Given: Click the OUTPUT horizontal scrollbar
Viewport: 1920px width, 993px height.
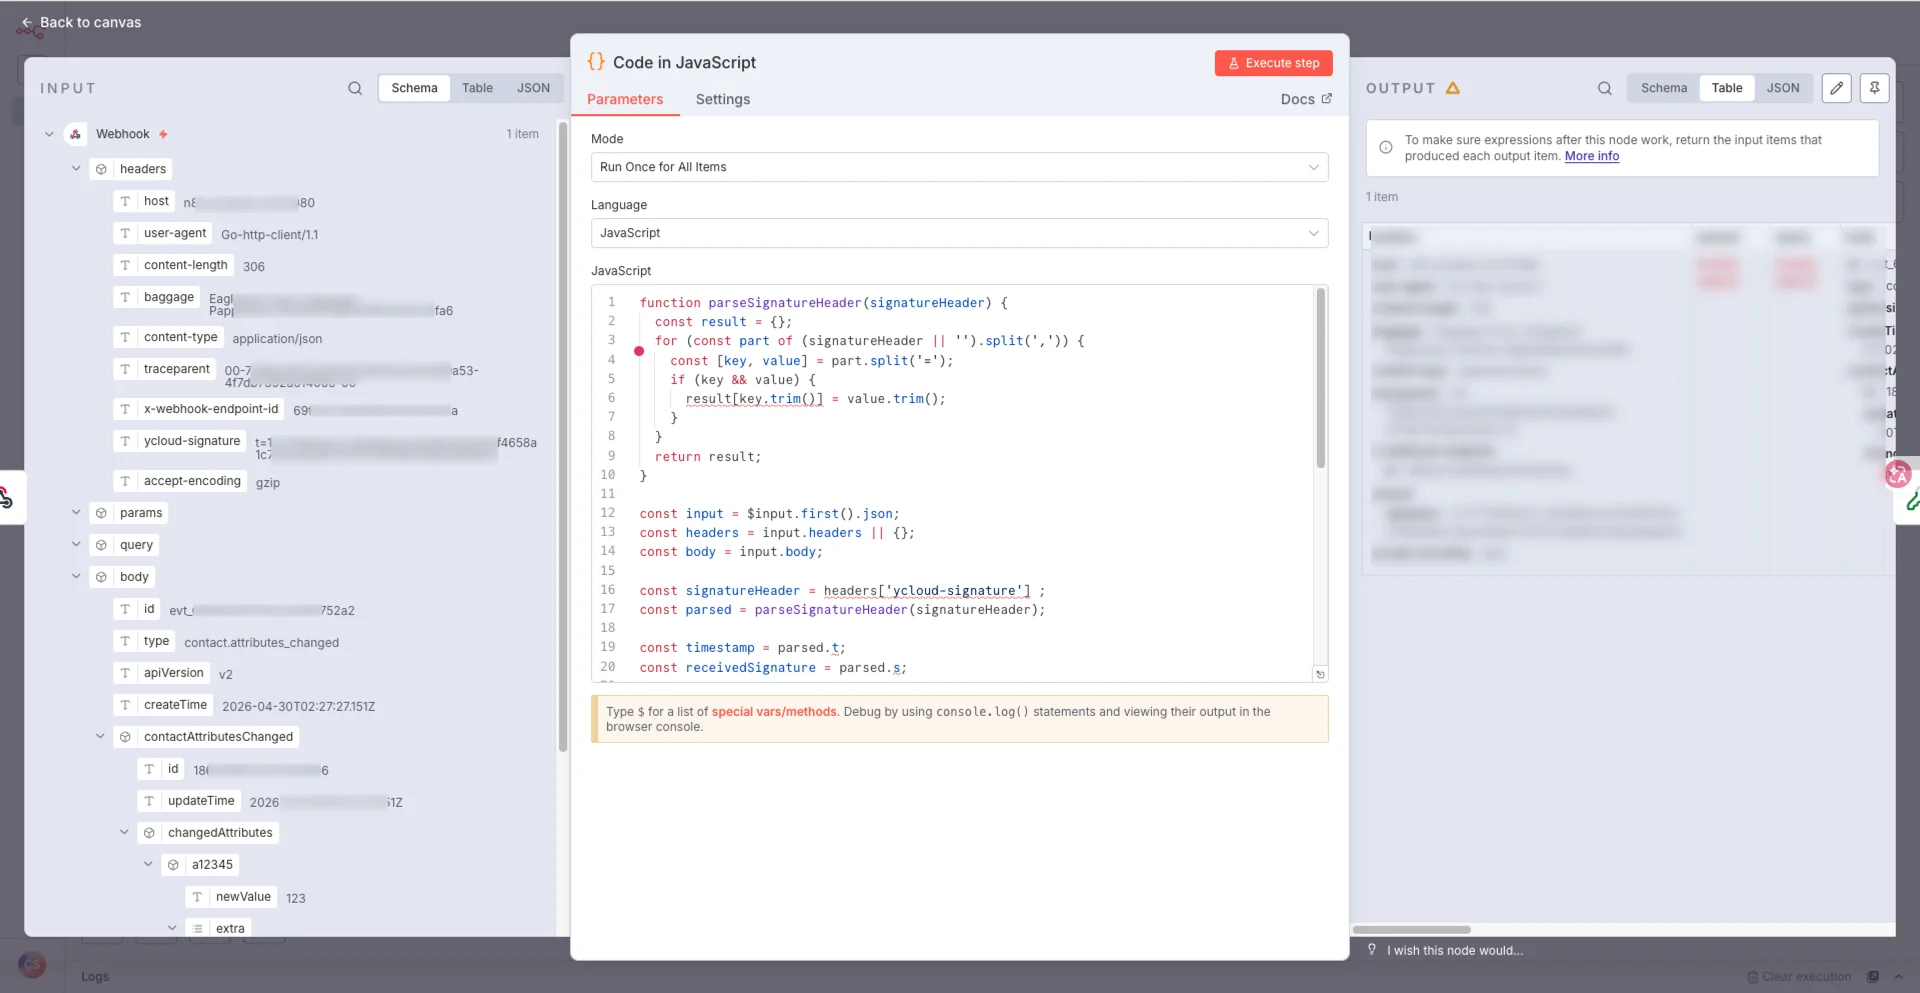Looking at the screenshot, I should pos(1412,929).
